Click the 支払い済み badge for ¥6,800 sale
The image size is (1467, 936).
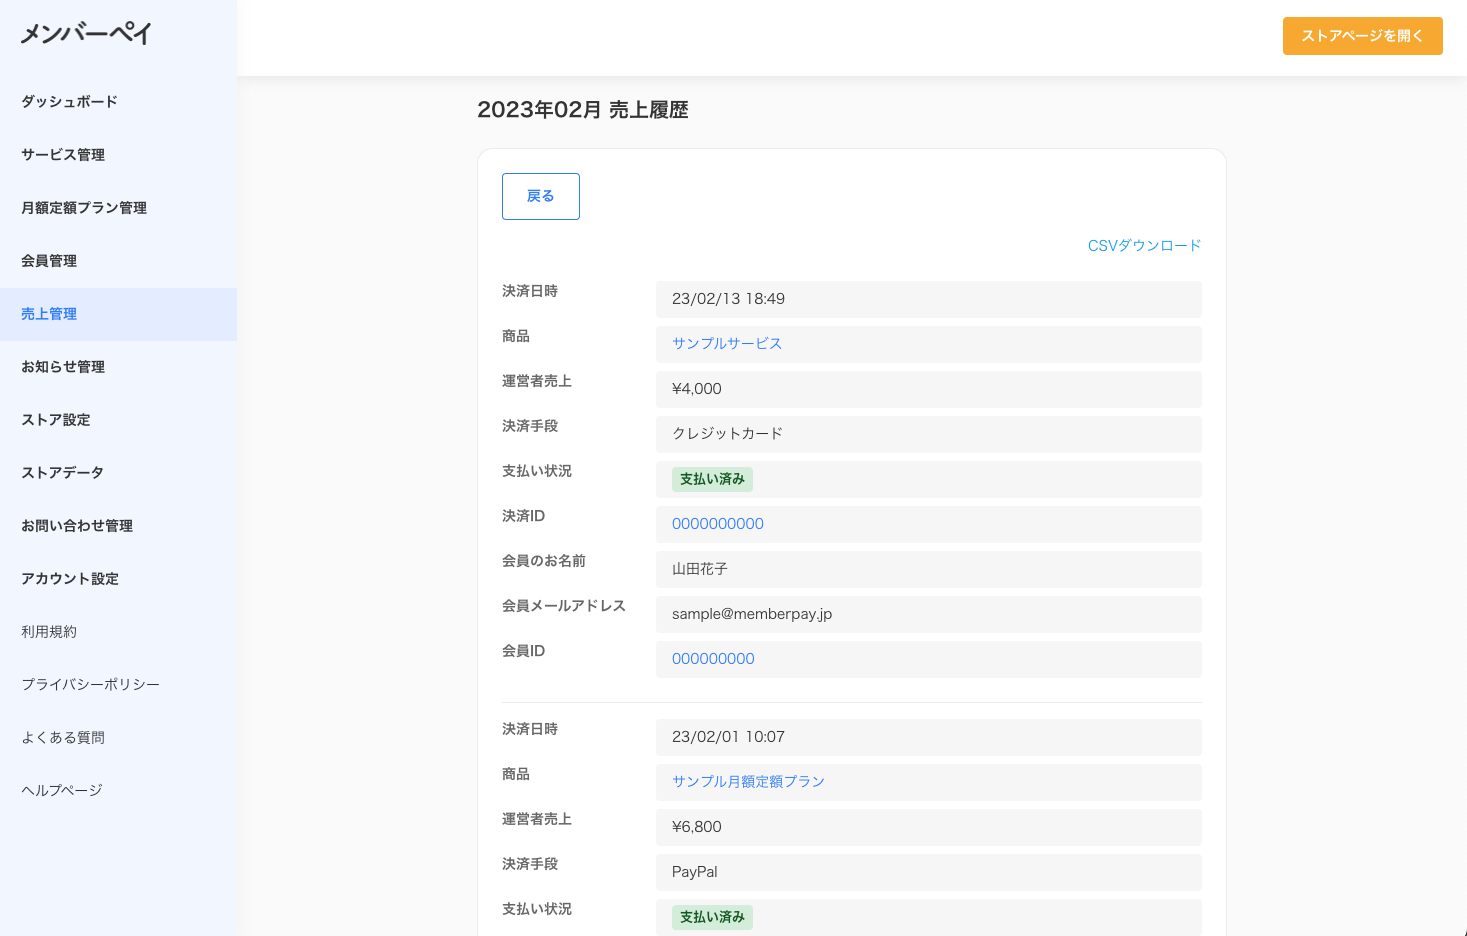click(x=712, y=917)
